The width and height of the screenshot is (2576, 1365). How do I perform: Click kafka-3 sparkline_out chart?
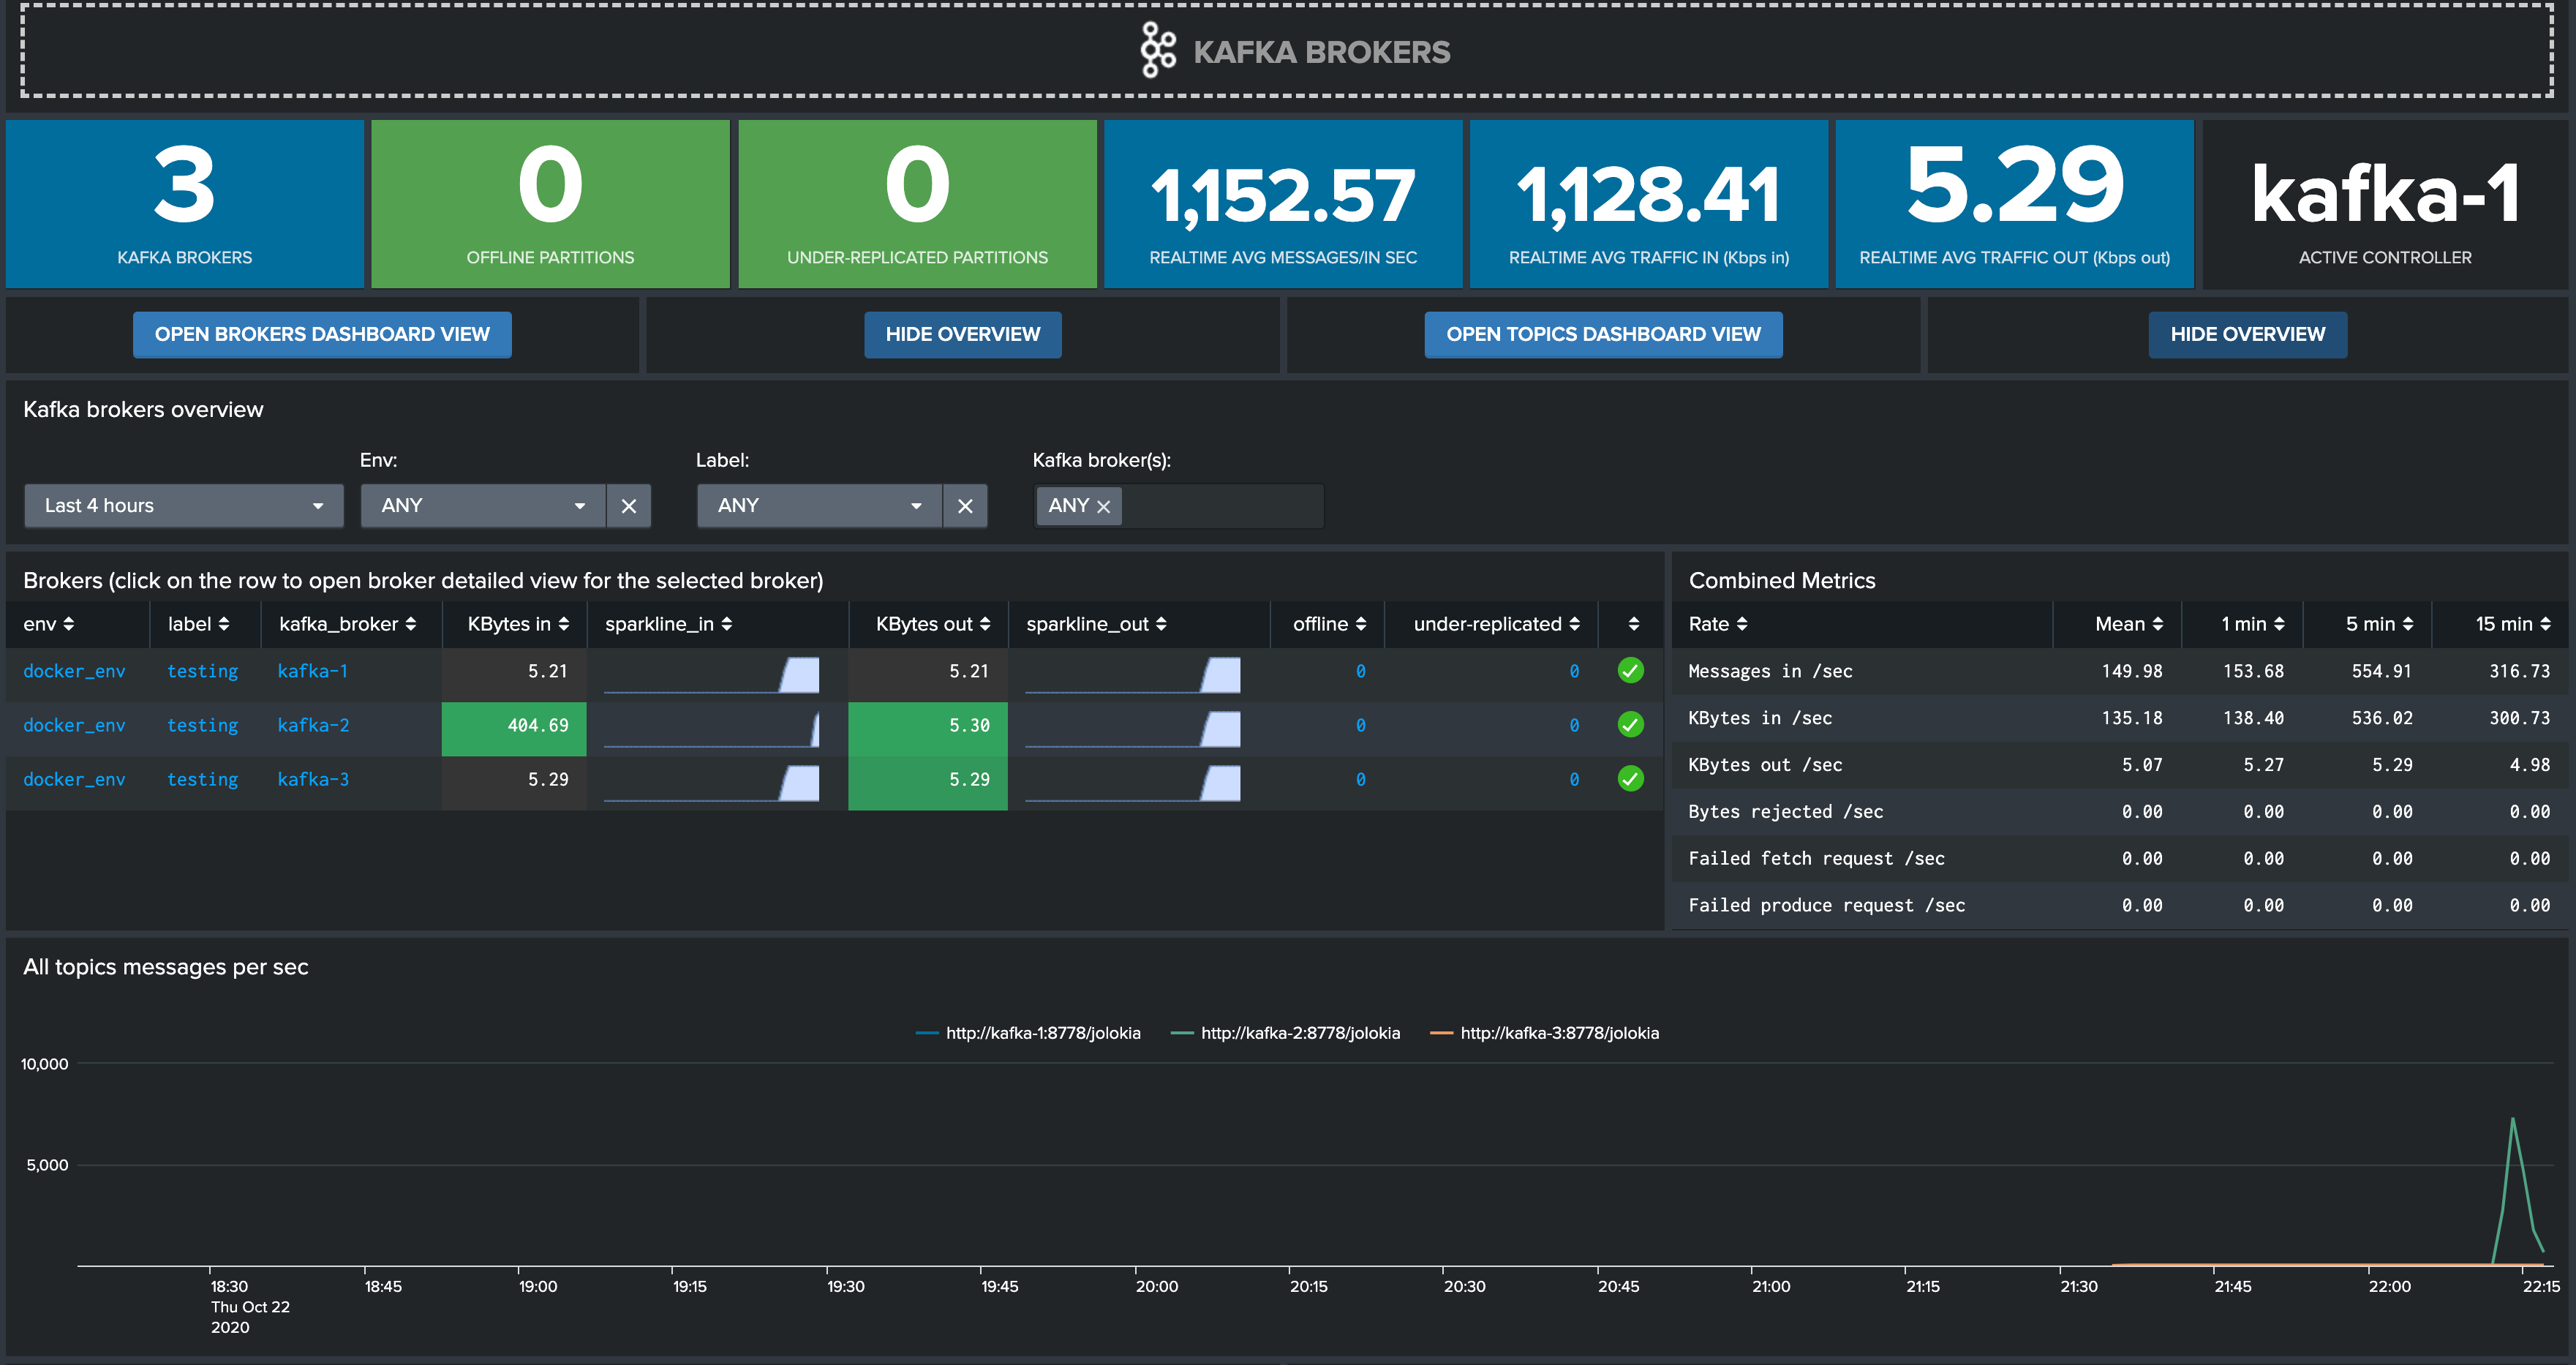click(1132, 782)
